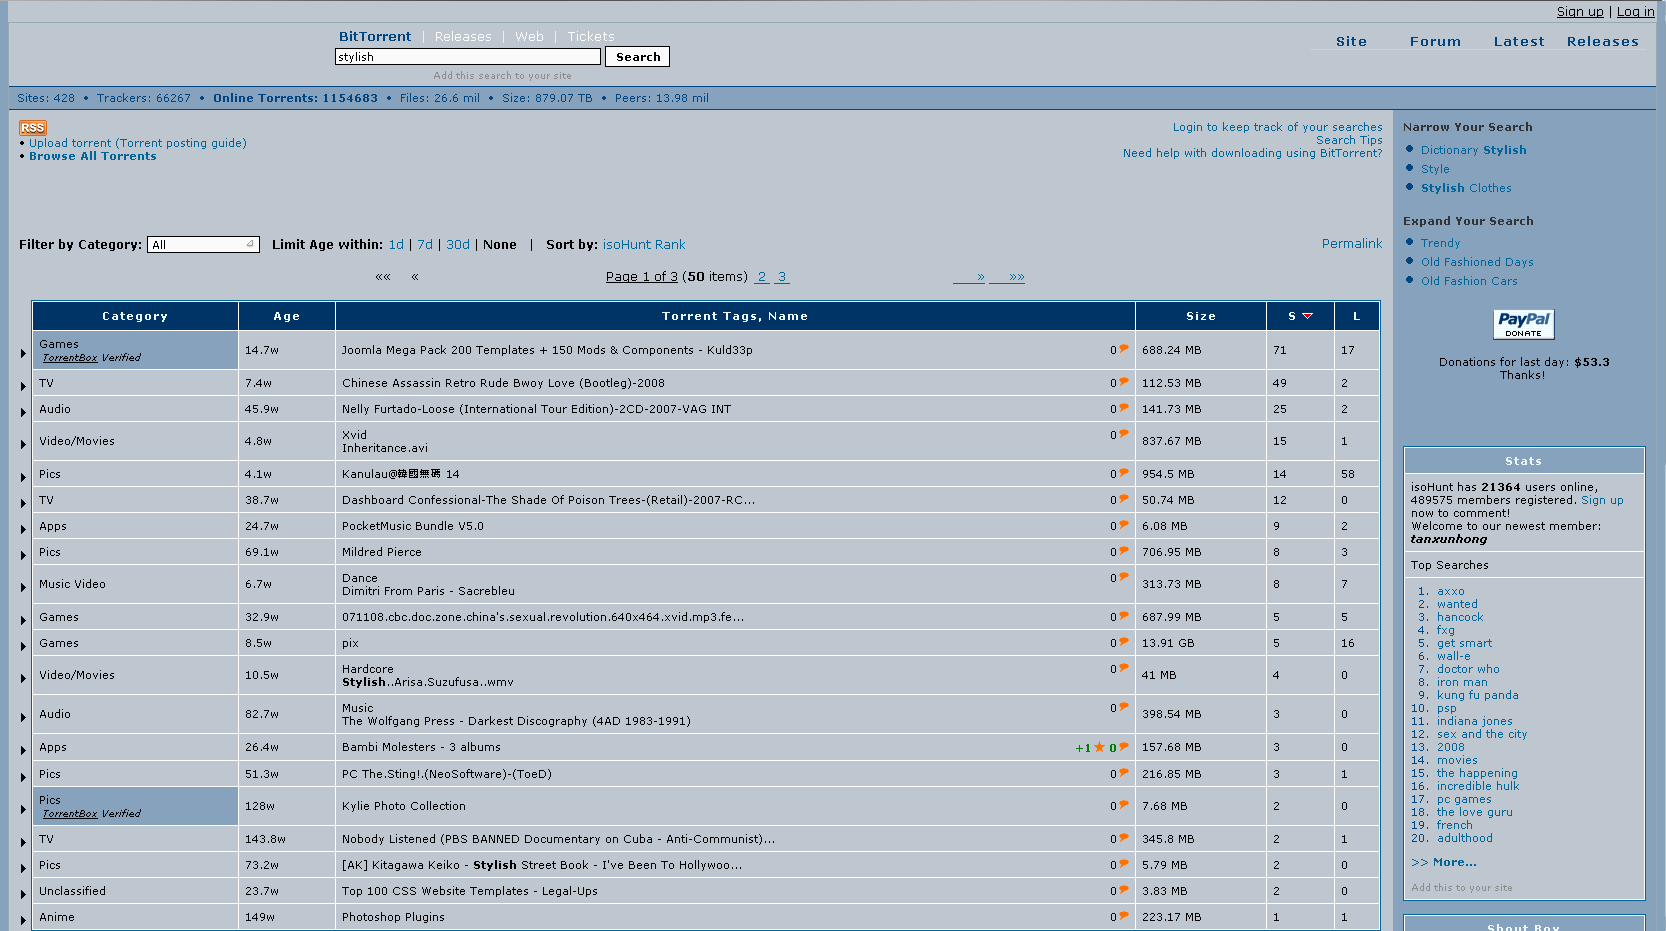1666x931 pixels.
Task: Switch to the BitTorrent search tab
Action: click(x=375, y=36)
